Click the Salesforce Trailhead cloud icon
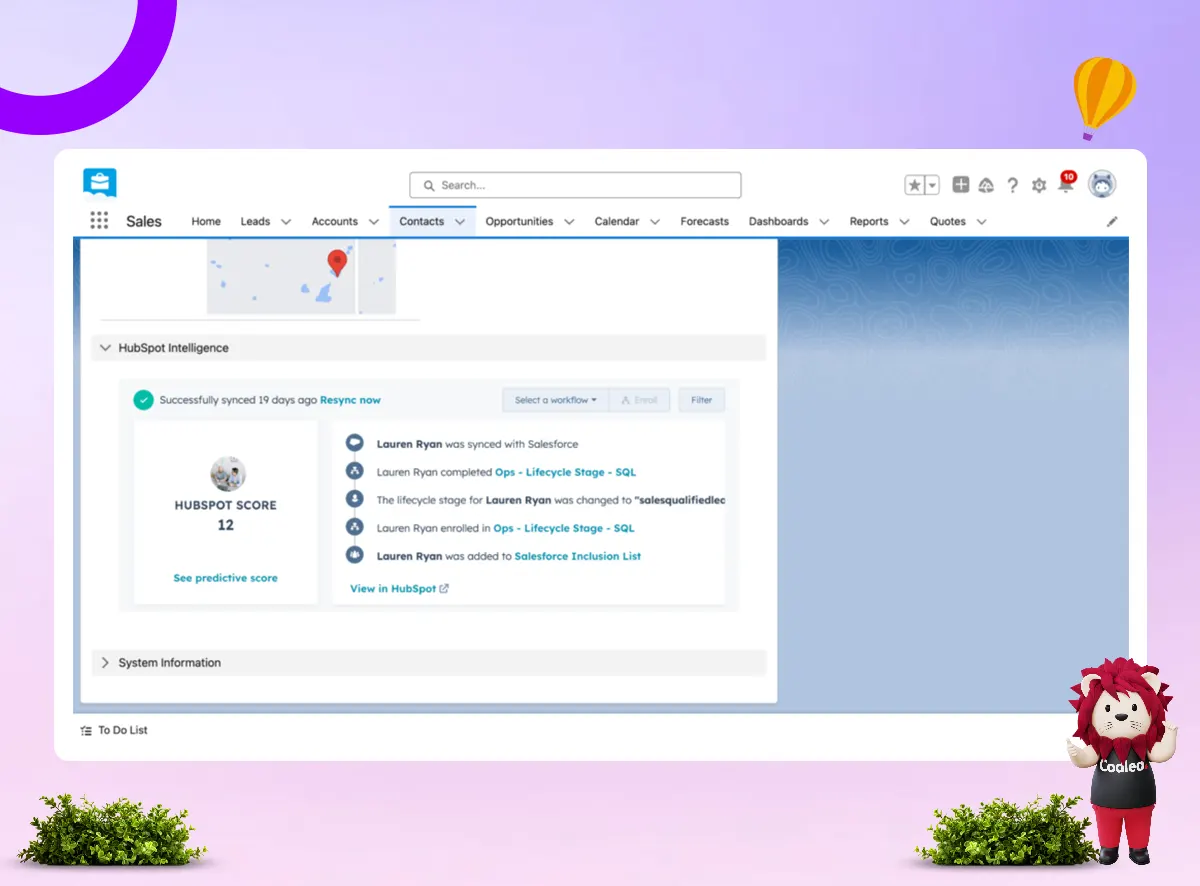Screen dimensions: 1200x886 pyautogui.click(x=986, y=185)
